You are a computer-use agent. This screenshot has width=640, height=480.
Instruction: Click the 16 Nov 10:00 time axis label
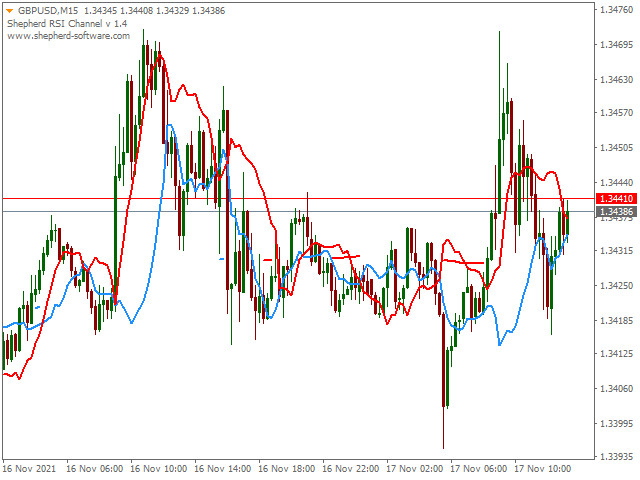pos(159,469)
